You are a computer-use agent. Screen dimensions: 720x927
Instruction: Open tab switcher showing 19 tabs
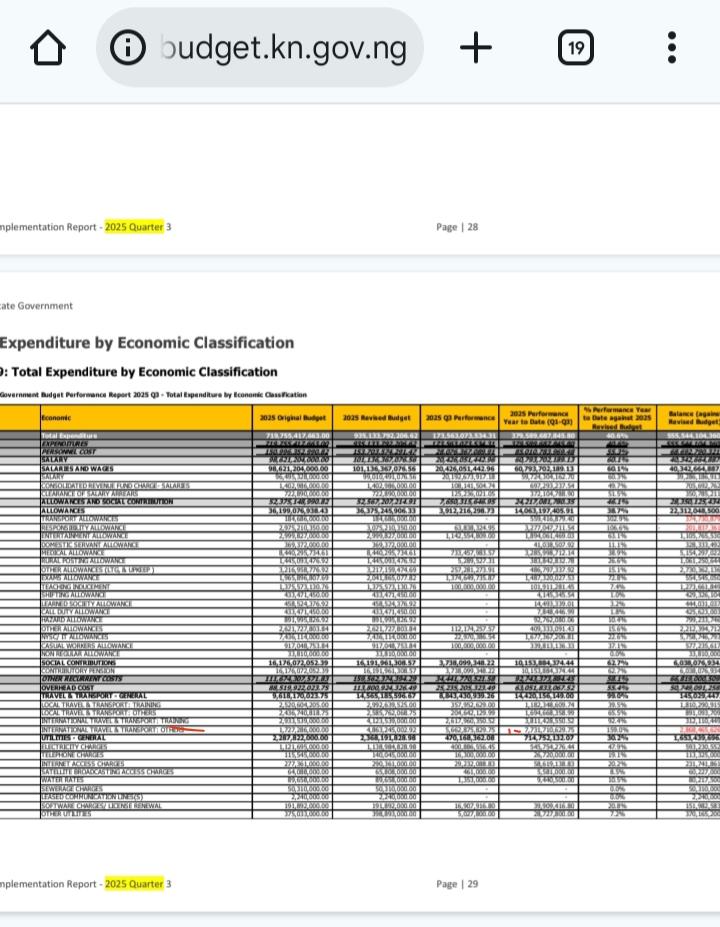(x=576, y=47)
